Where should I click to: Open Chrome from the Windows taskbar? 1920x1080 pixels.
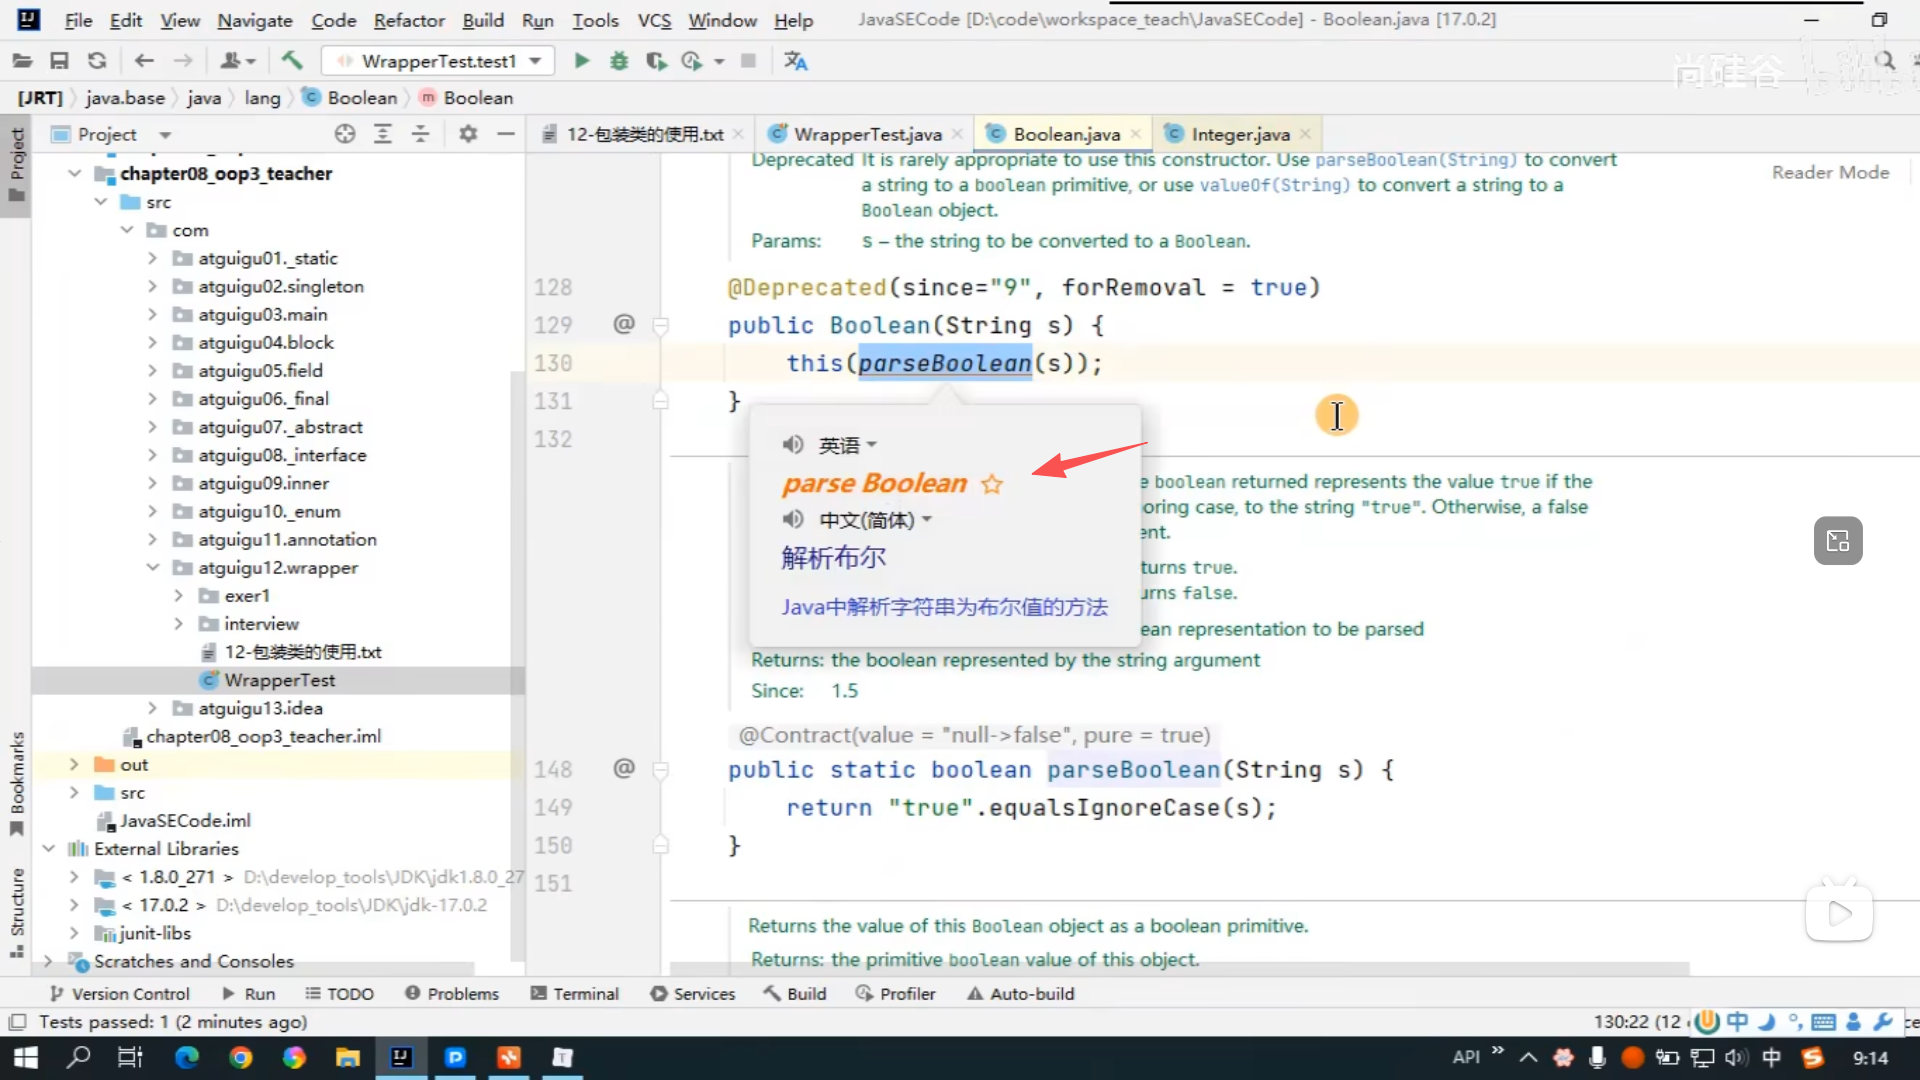[x=241, y=1057]
